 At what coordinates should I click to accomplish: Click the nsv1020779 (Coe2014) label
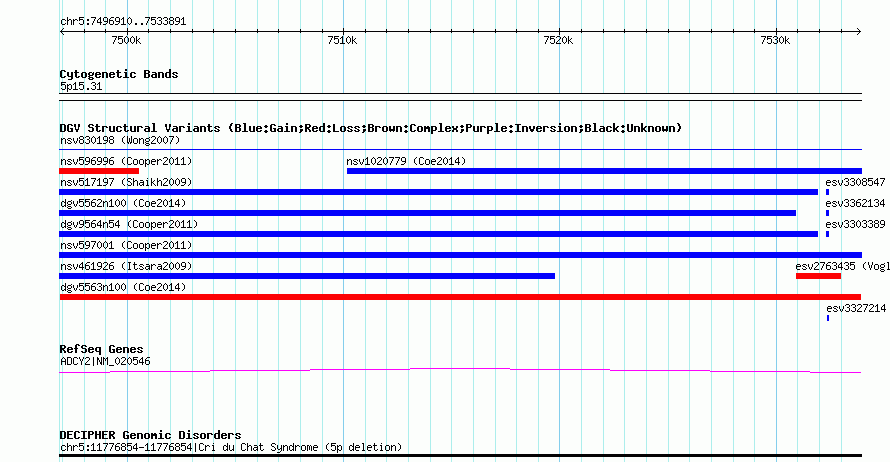pos(406,161)
